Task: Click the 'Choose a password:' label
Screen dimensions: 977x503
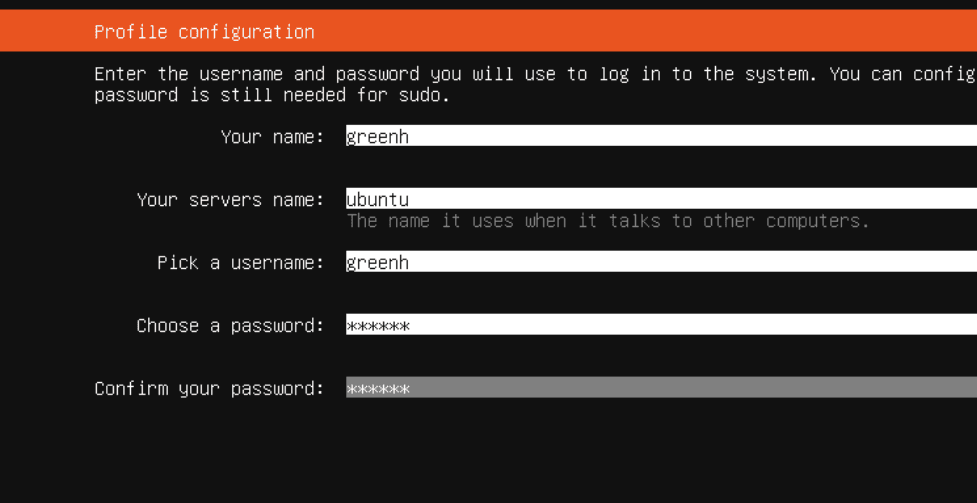Action: click(231, 325)
